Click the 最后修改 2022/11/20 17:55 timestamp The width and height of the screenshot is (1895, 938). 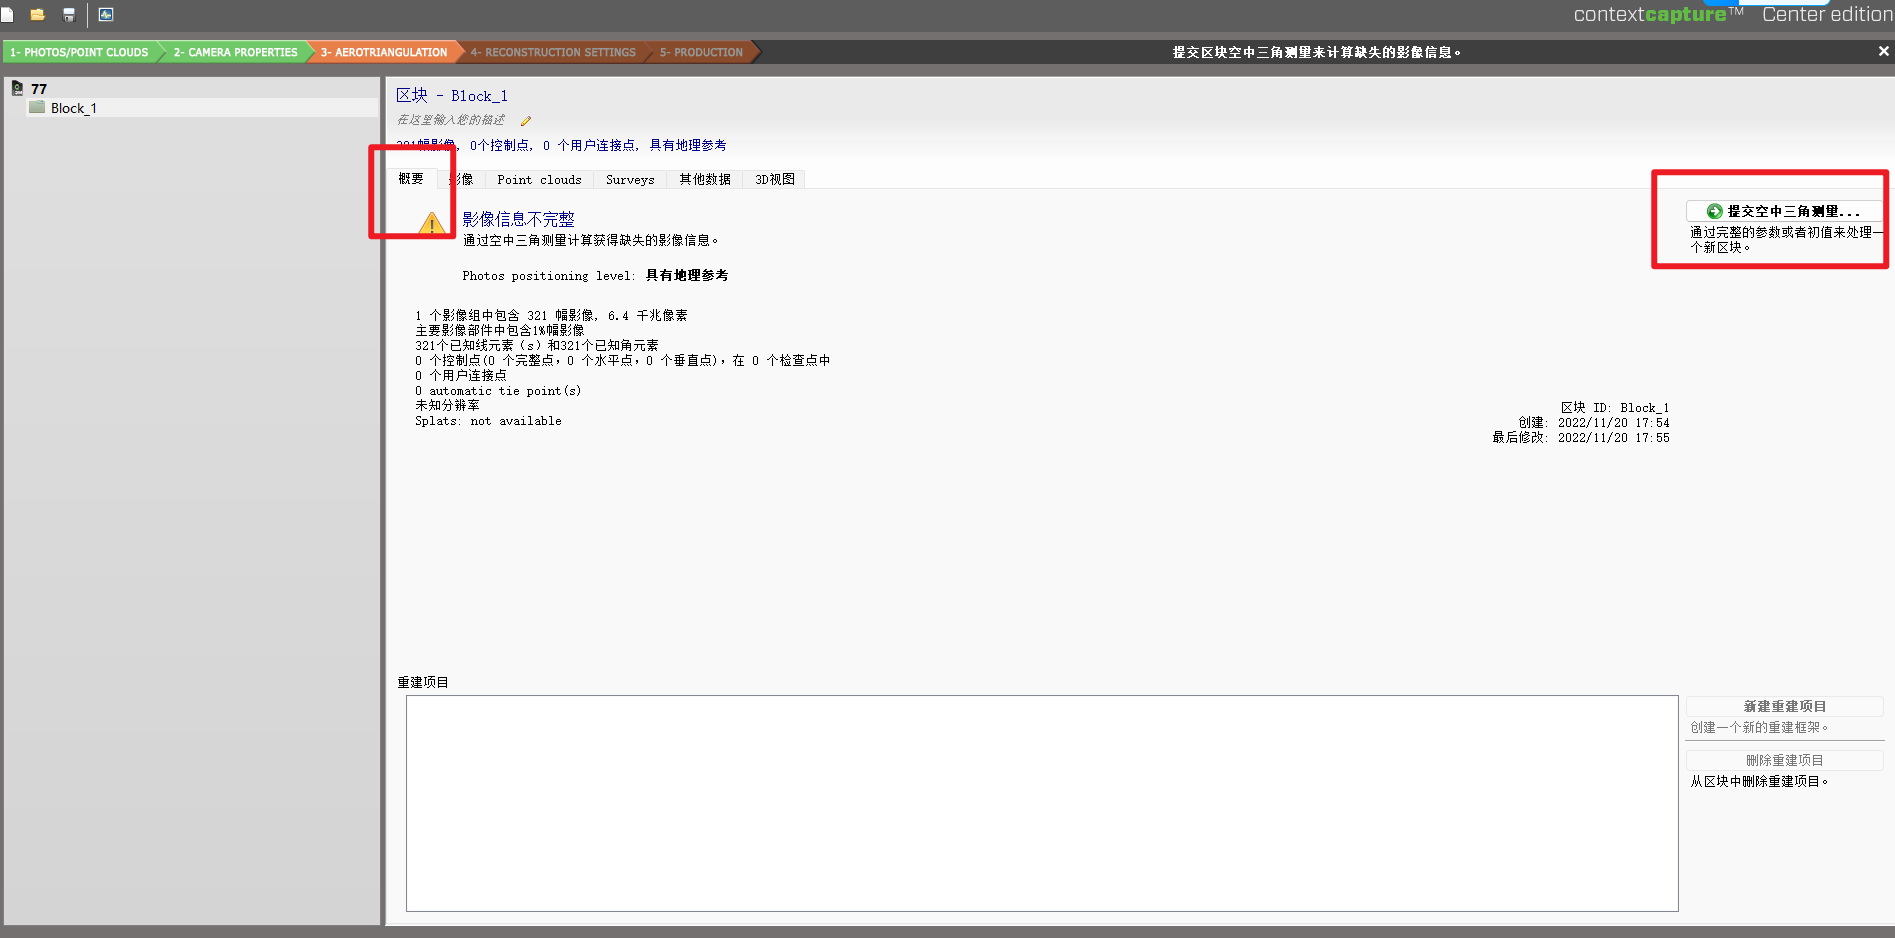coord(1581,438)
